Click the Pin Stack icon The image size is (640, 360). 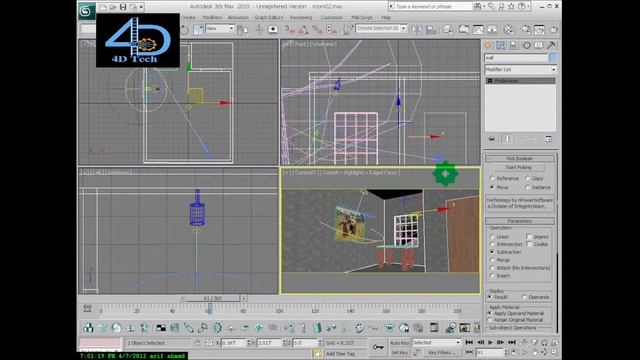pyautogui.click(x=491, y=139)
